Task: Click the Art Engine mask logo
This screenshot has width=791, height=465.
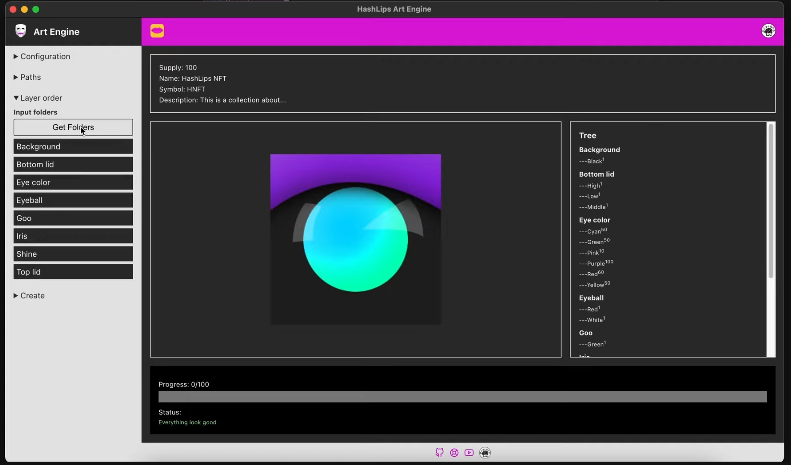Action: (20, 31)
